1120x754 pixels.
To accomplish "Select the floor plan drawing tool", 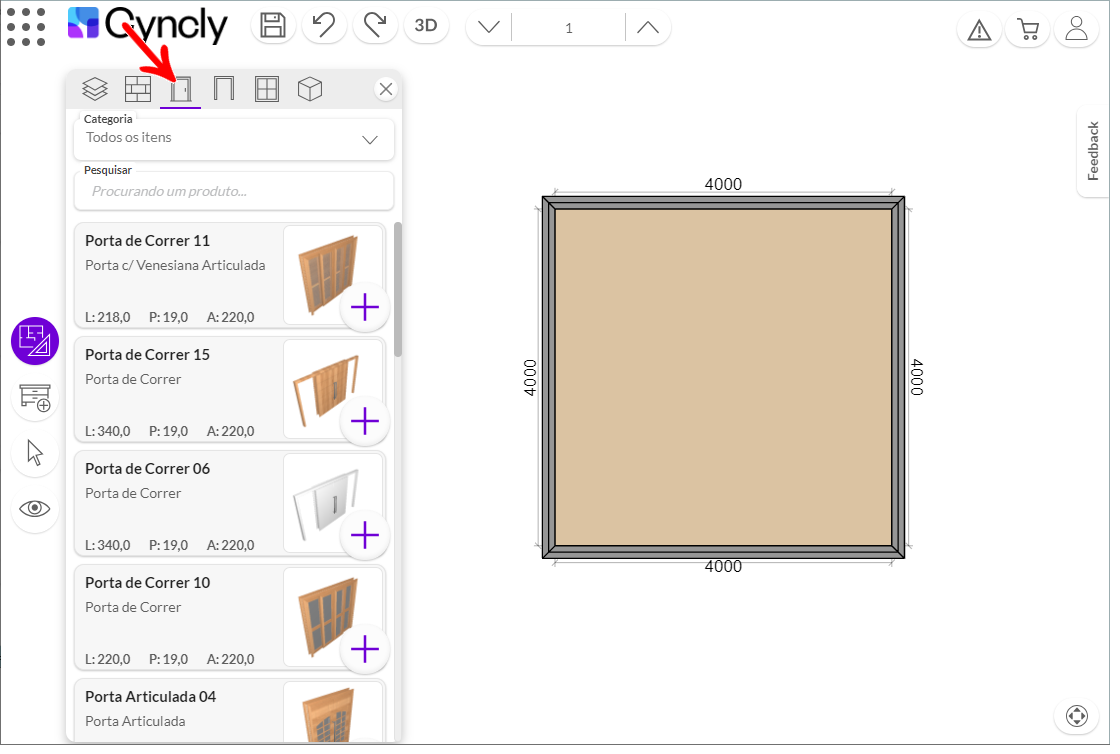I will (x=34, y=341).
